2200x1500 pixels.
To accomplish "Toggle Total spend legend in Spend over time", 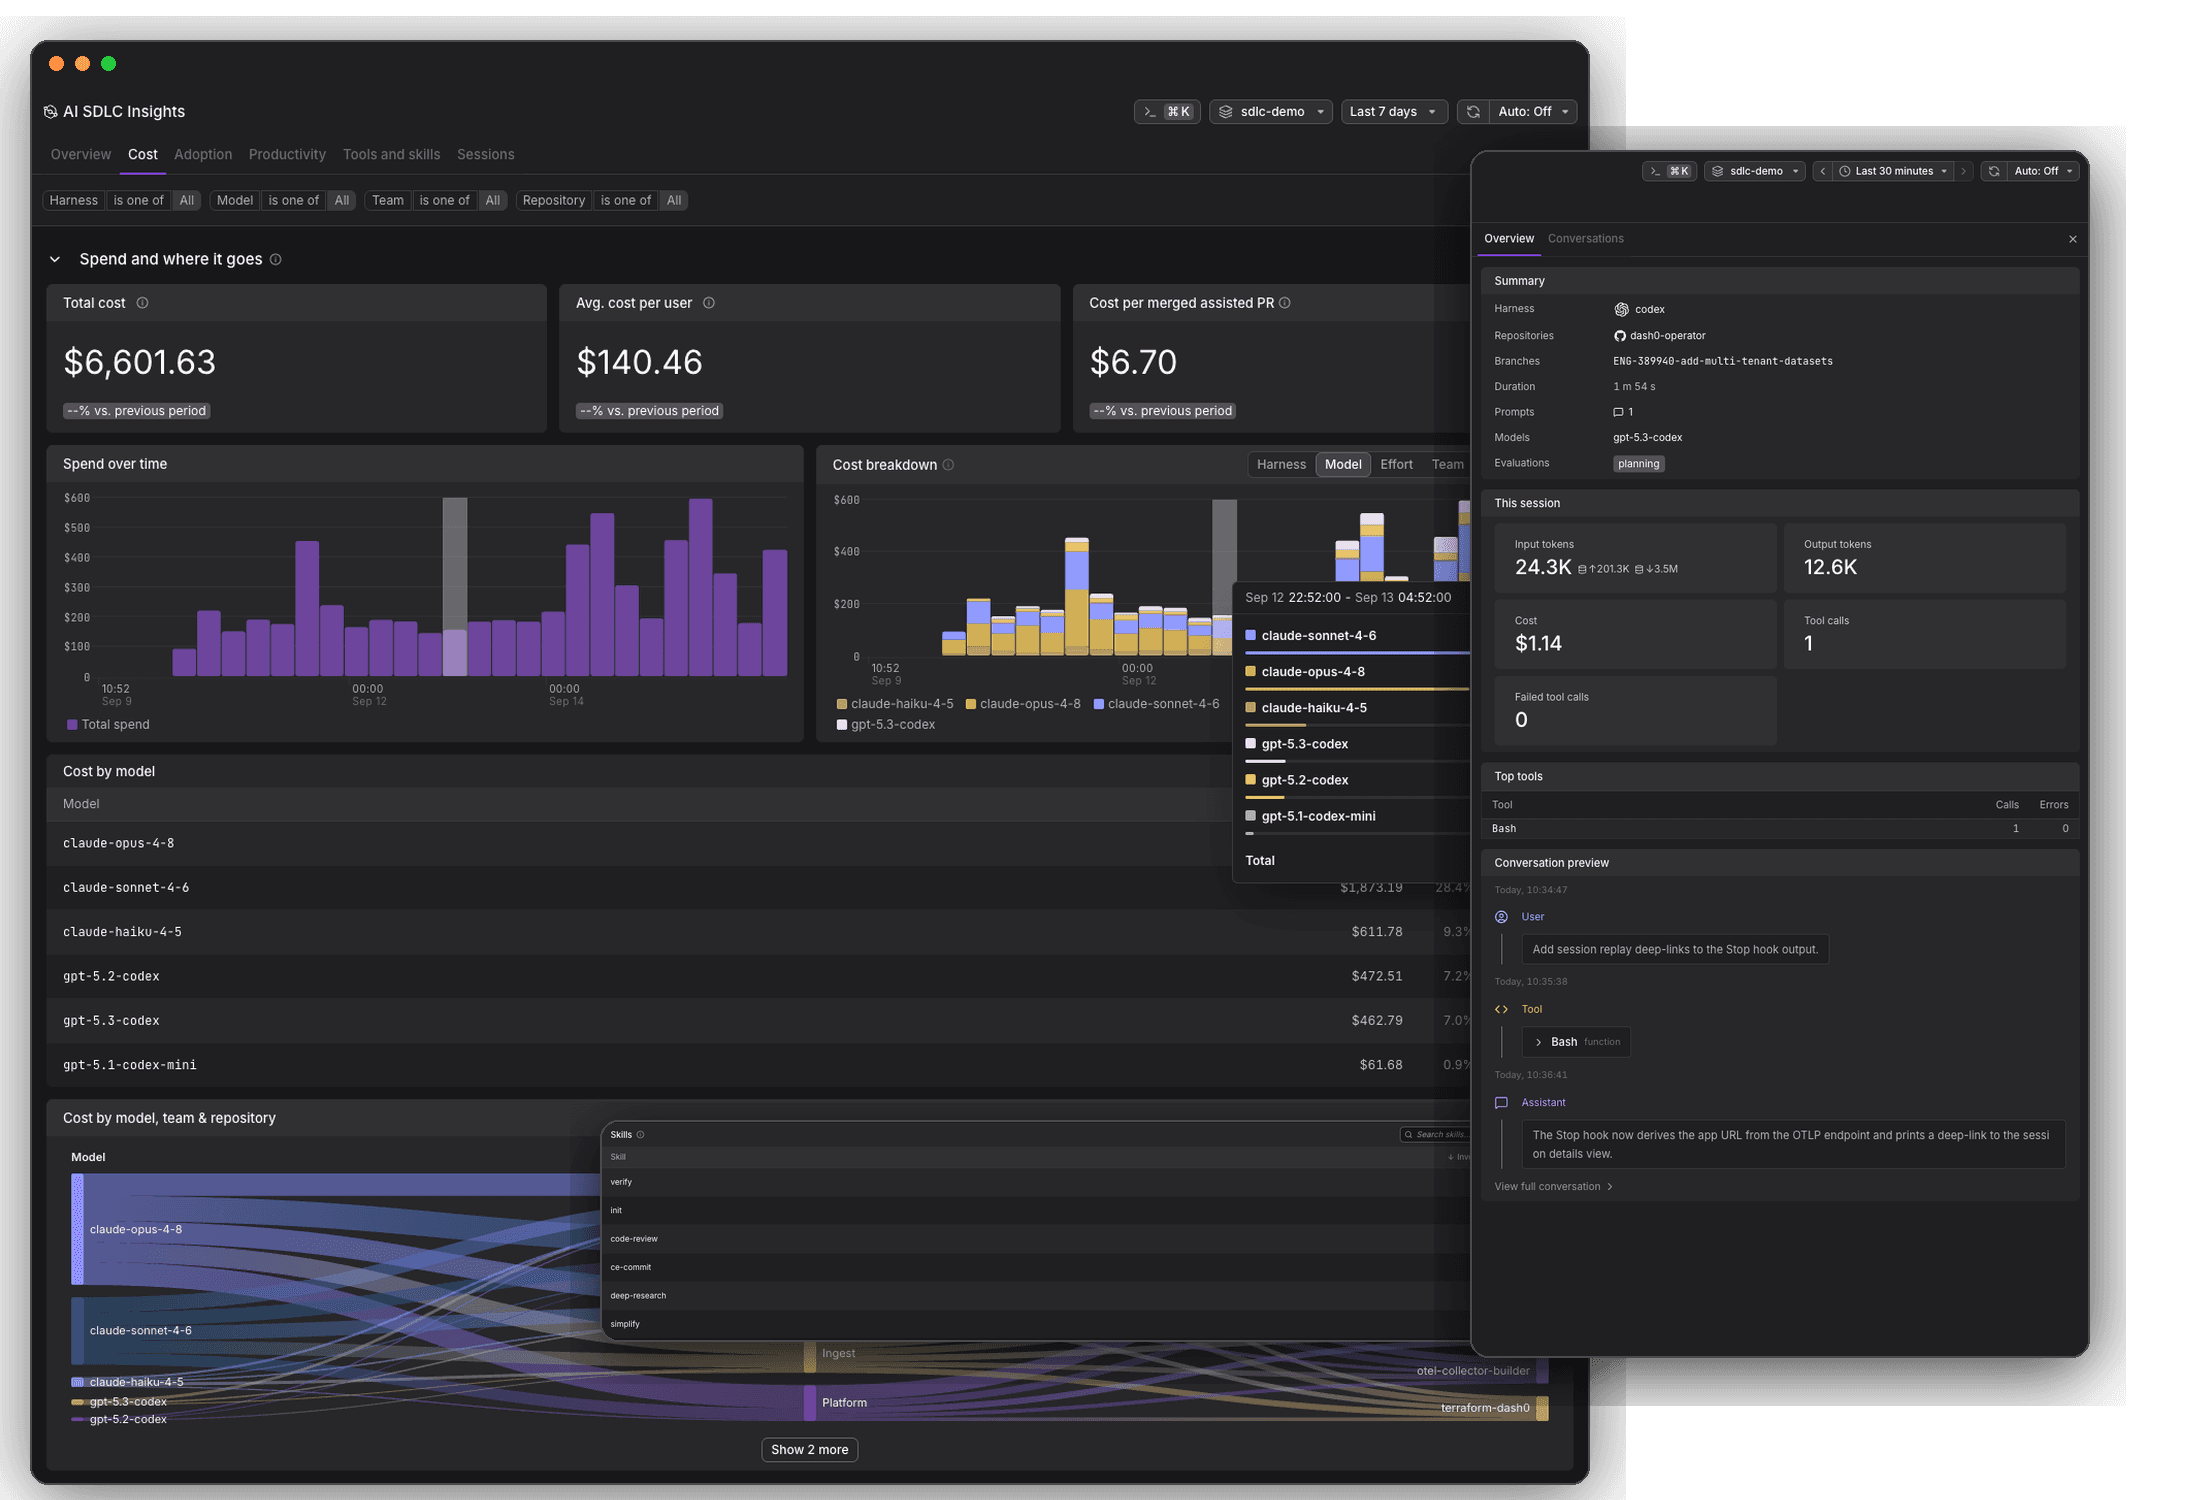I will [x=108, y=725].
